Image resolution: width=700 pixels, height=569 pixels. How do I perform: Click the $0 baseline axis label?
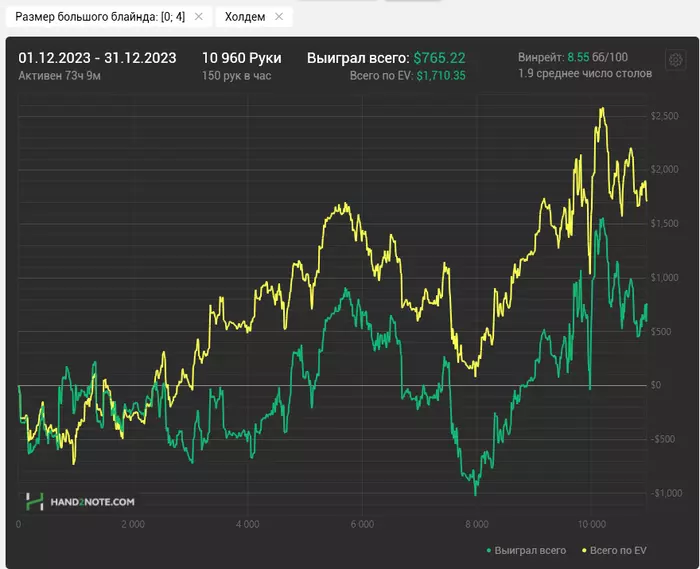pyautogui.click(x=656, y=385)
